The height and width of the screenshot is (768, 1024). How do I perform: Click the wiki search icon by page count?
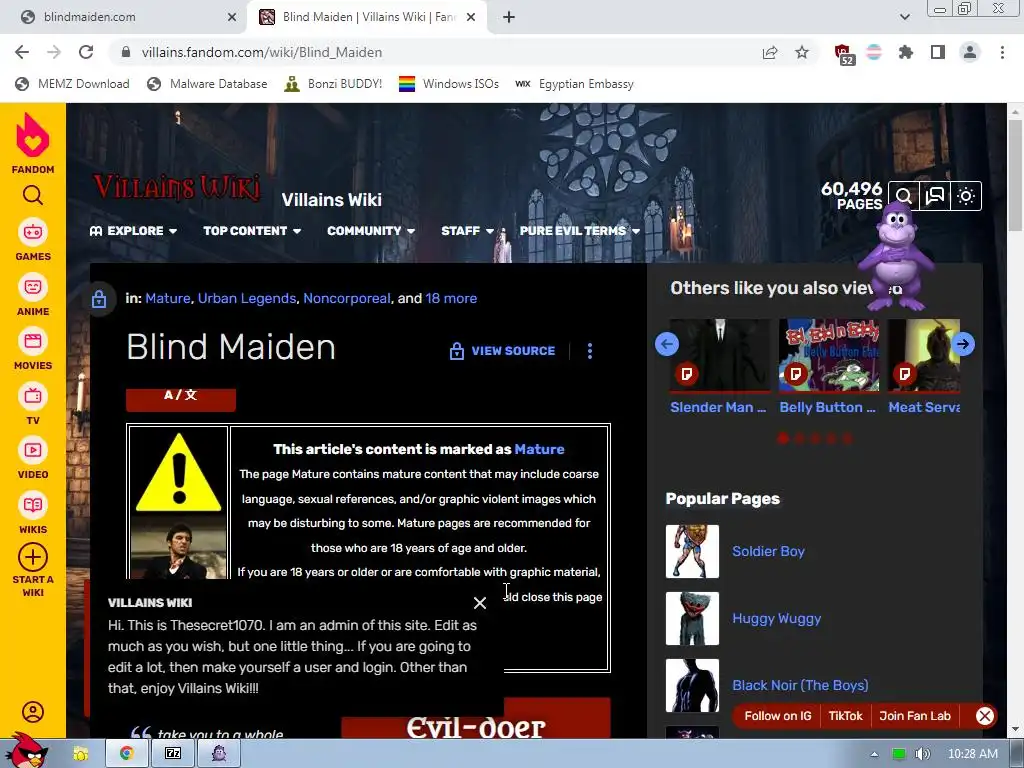pyautogui.click(x=903, y=196)
